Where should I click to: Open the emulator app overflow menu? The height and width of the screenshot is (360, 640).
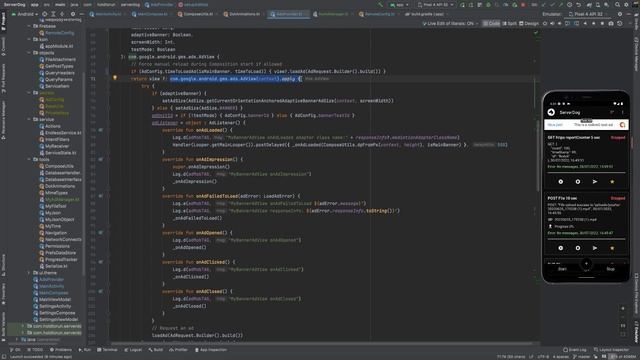622,112
